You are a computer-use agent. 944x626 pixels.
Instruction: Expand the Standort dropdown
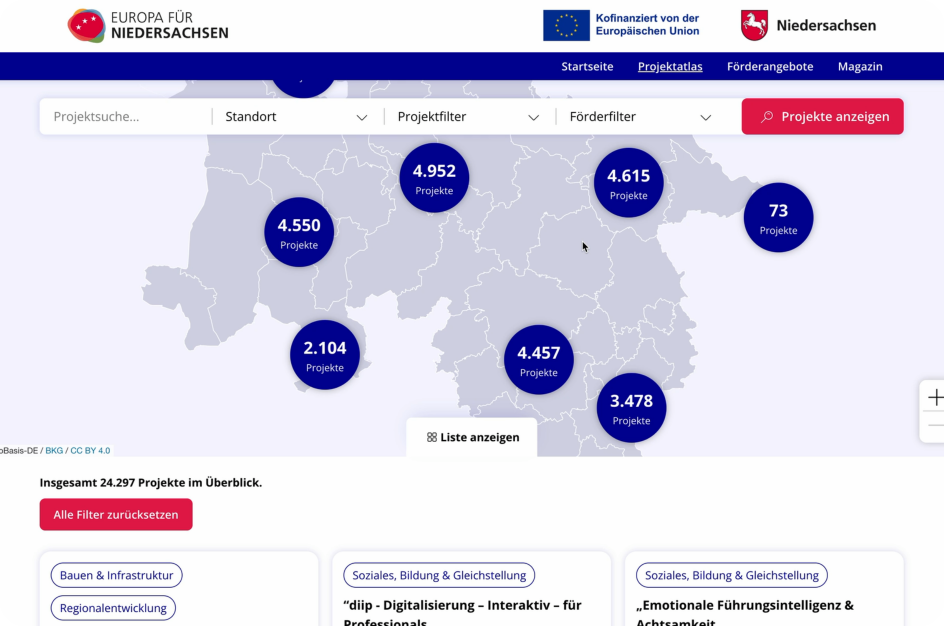[x=296, y=117]
